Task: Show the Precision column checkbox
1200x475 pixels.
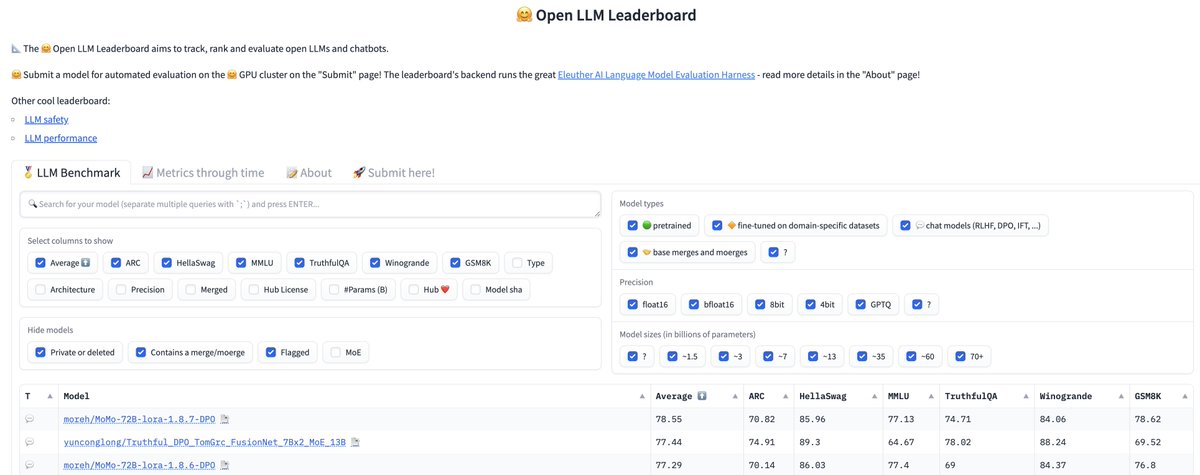Action: (120, 290)
